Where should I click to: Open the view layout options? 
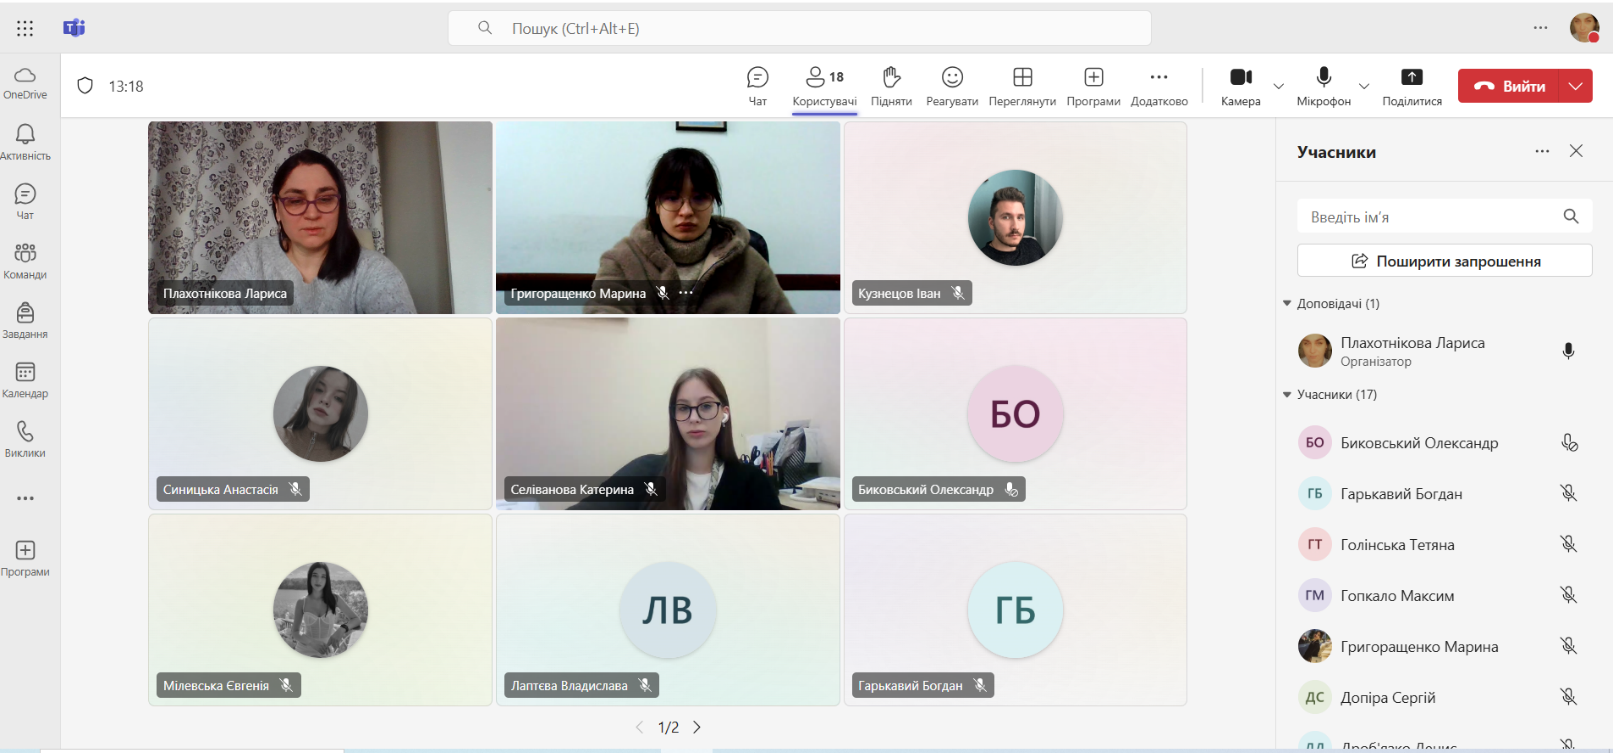1022,85
